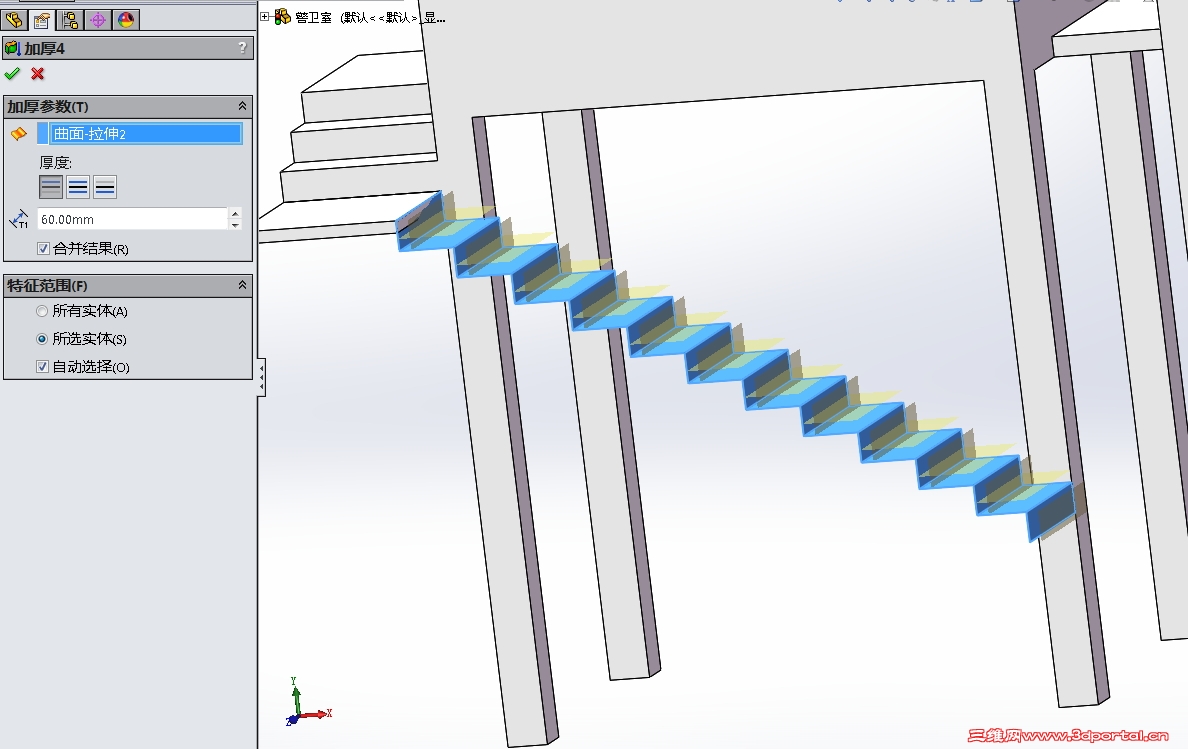The height and width of the screenshot is (749, 1188).
Task: Click the surface-to-thicken icon
Action: 19,134
